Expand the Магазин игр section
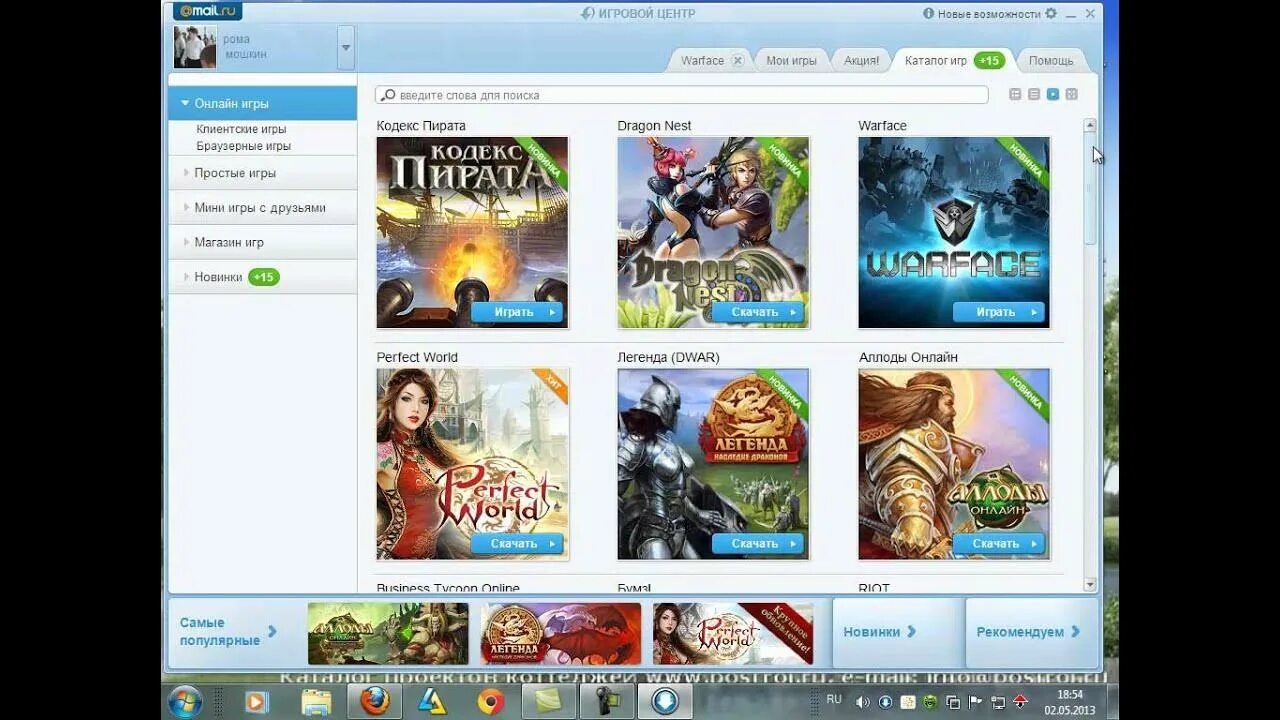Viewport: 1280px width, 720px height. pyautogui.click(x=262, y=242)
